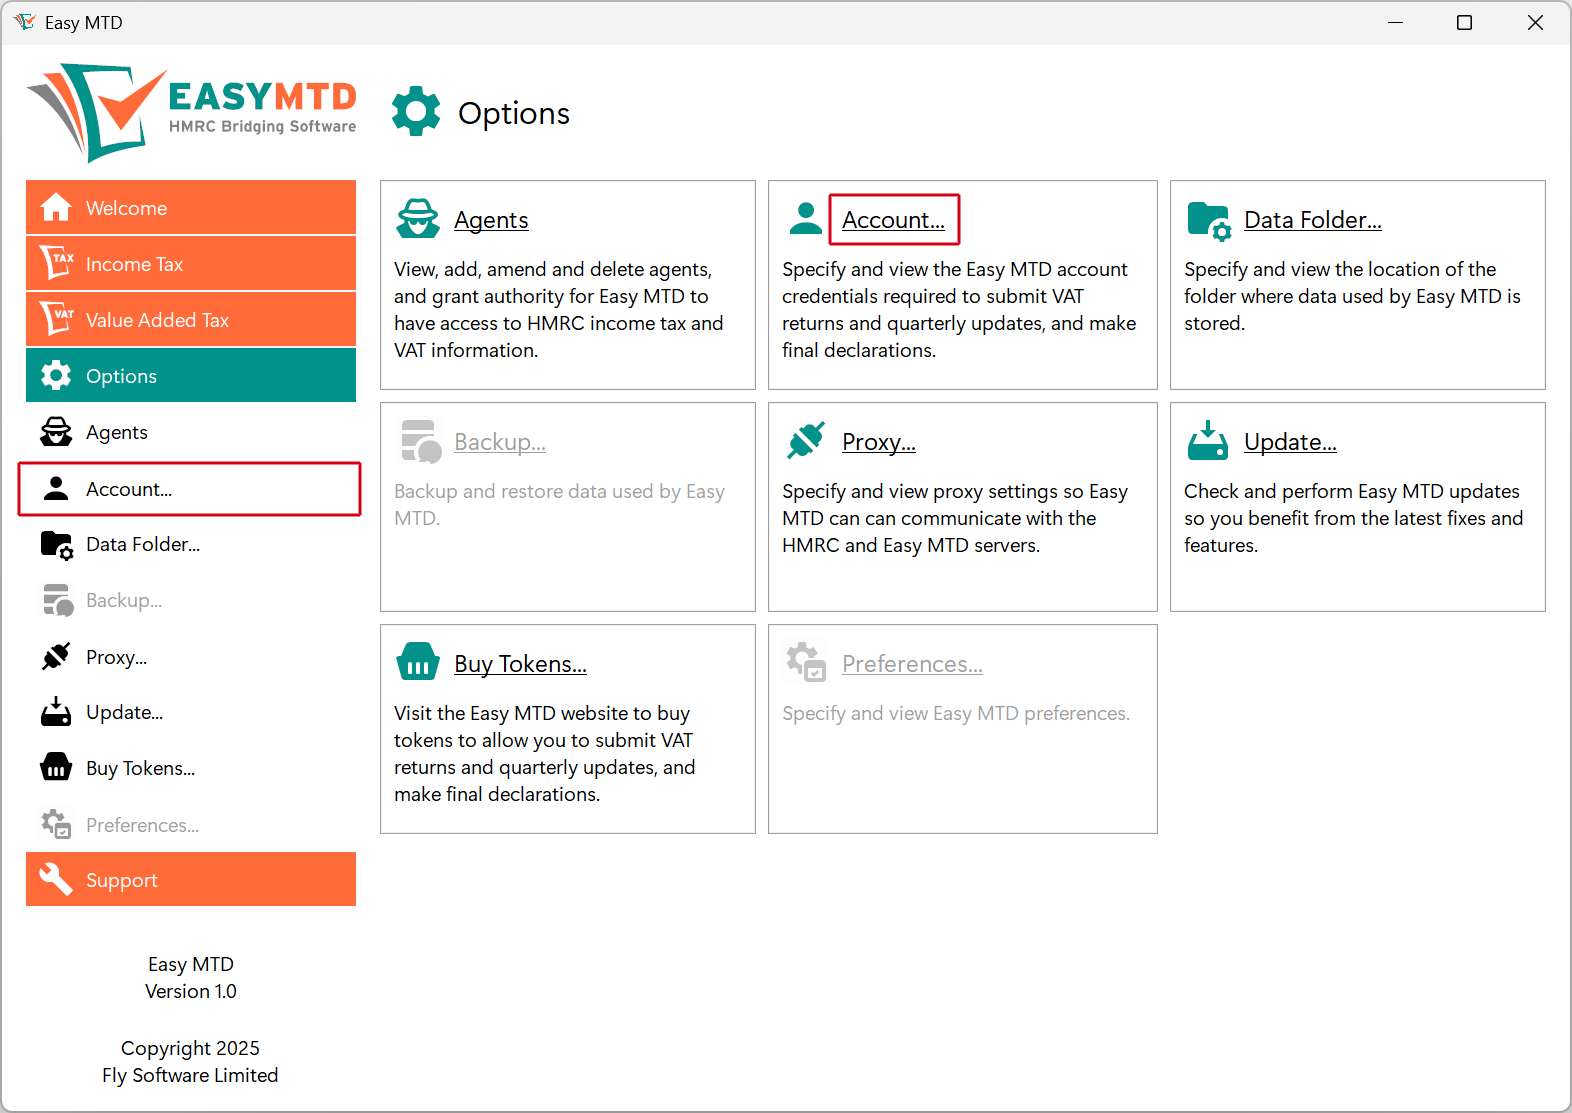
Task: Click the Preferences card gears icon
Action: pyautogui.click(x=806, y=662)
